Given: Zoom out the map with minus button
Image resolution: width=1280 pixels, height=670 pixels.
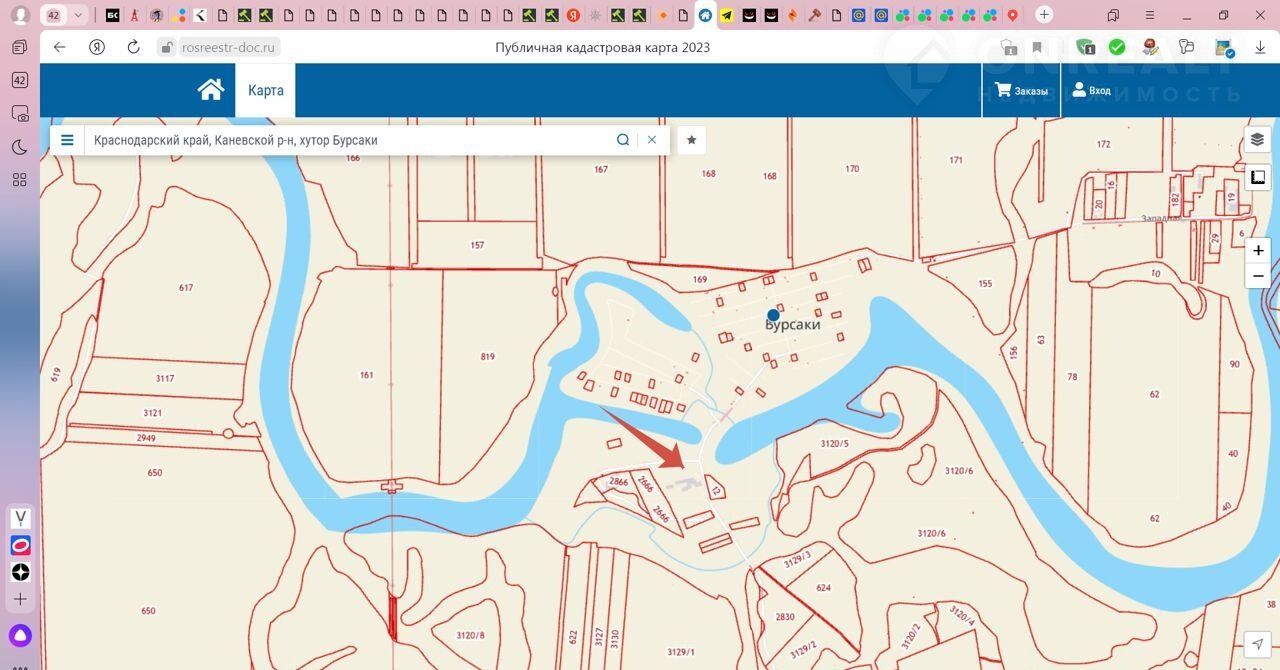Looking at the screenshot, I should coord(1258,276).
